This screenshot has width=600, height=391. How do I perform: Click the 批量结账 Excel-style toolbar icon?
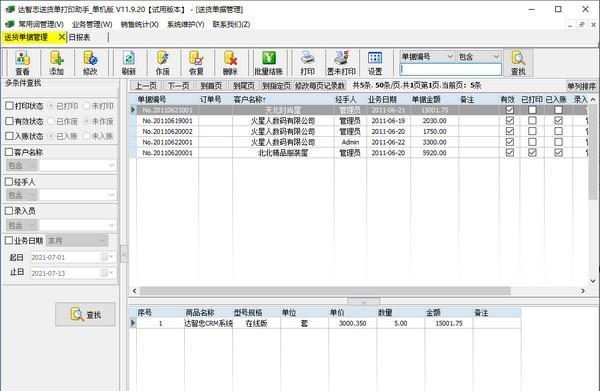pos(269,63)
